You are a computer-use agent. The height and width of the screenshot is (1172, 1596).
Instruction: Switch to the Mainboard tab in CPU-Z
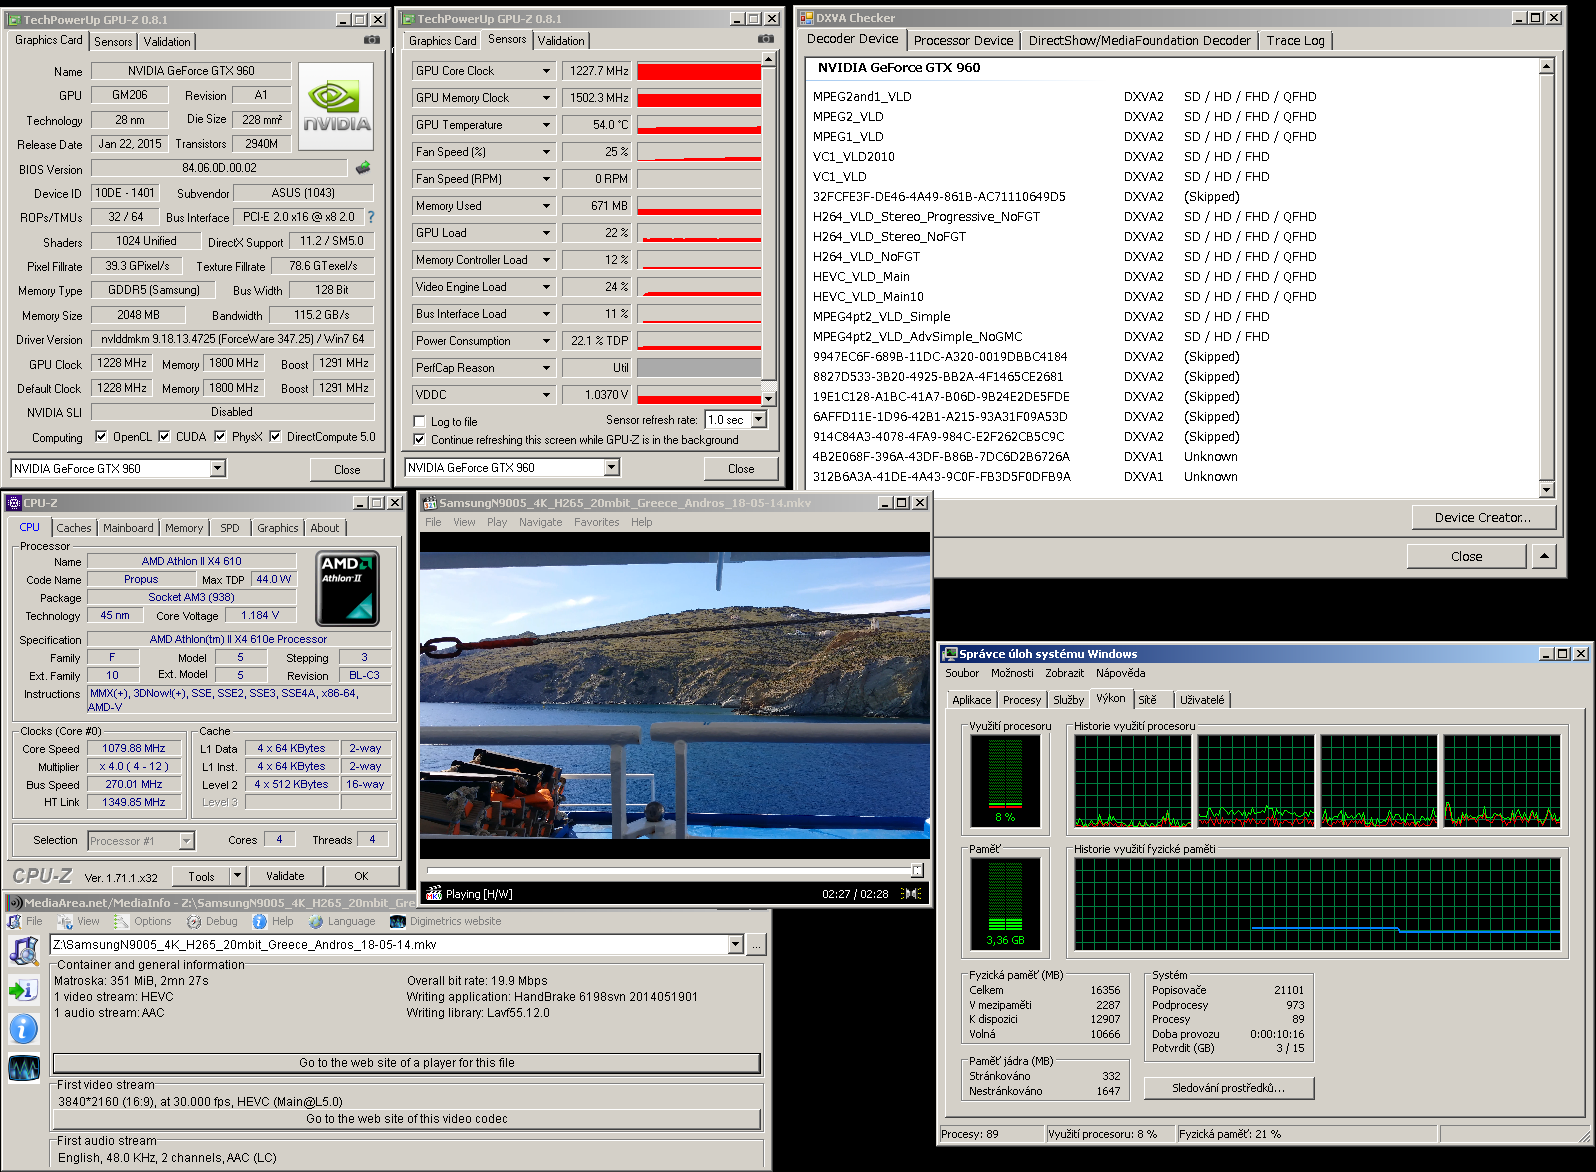(128, 528)
